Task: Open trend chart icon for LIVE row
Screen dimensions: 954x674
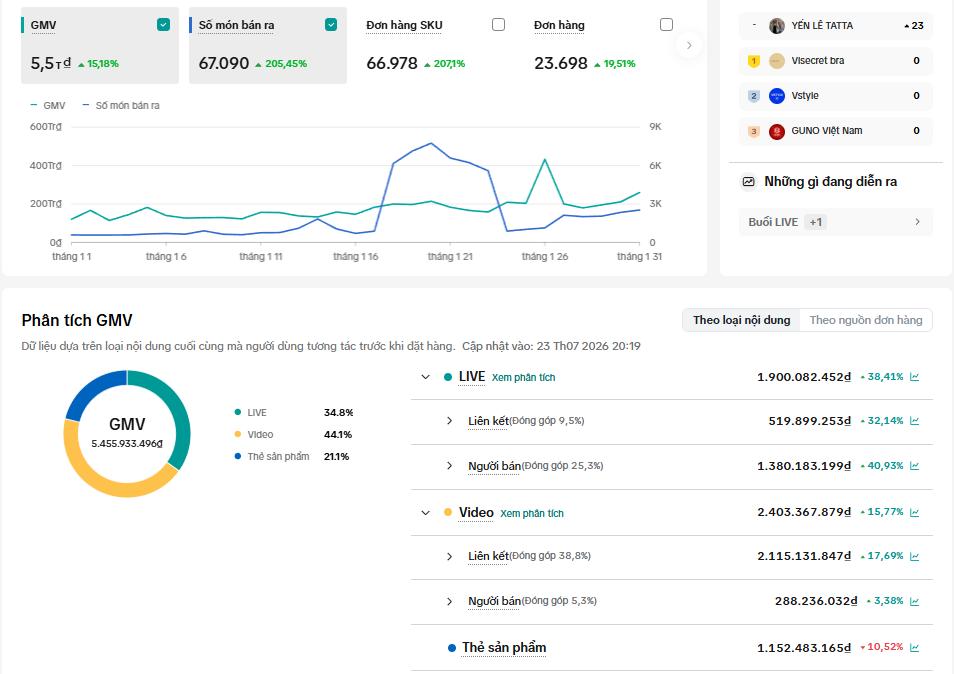Action: [x=914, y=377]
